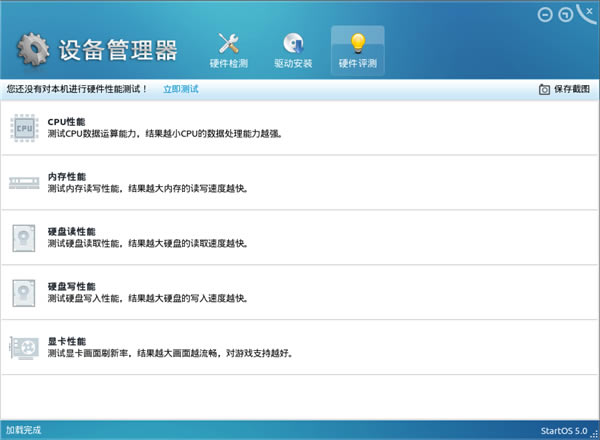The width and height of the screenshot is (600, 440).
Task: Close the window with the X button
Action: click(x=589, y=13)
